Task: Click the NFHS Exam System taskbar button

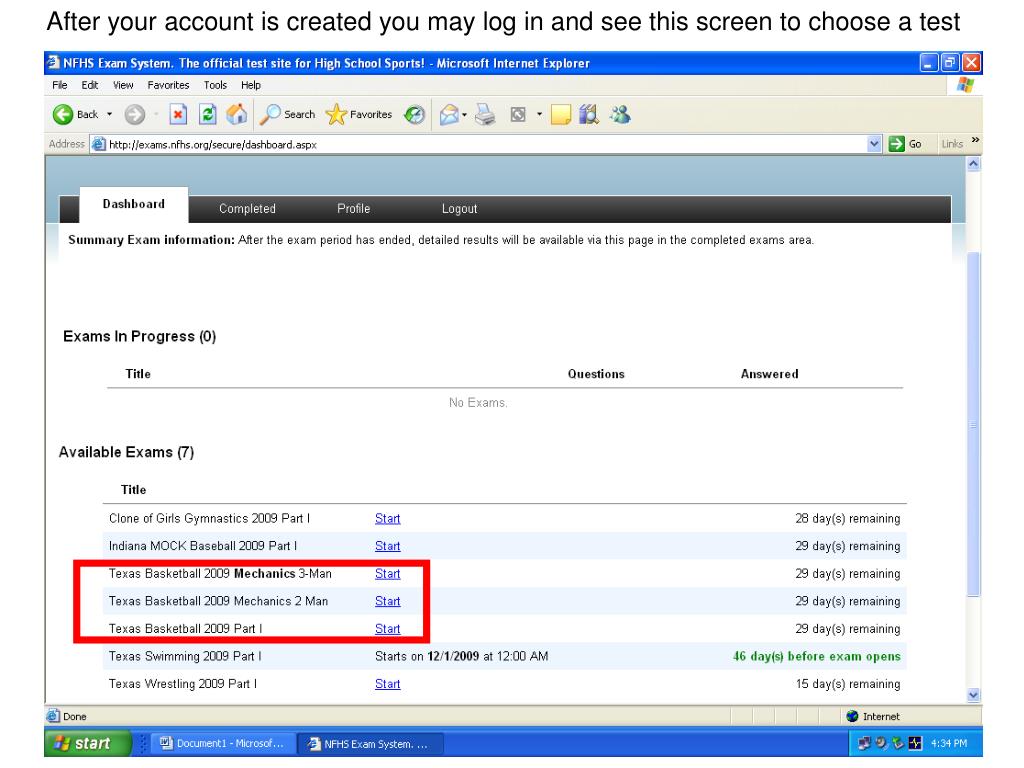Action: click(370, 744)
